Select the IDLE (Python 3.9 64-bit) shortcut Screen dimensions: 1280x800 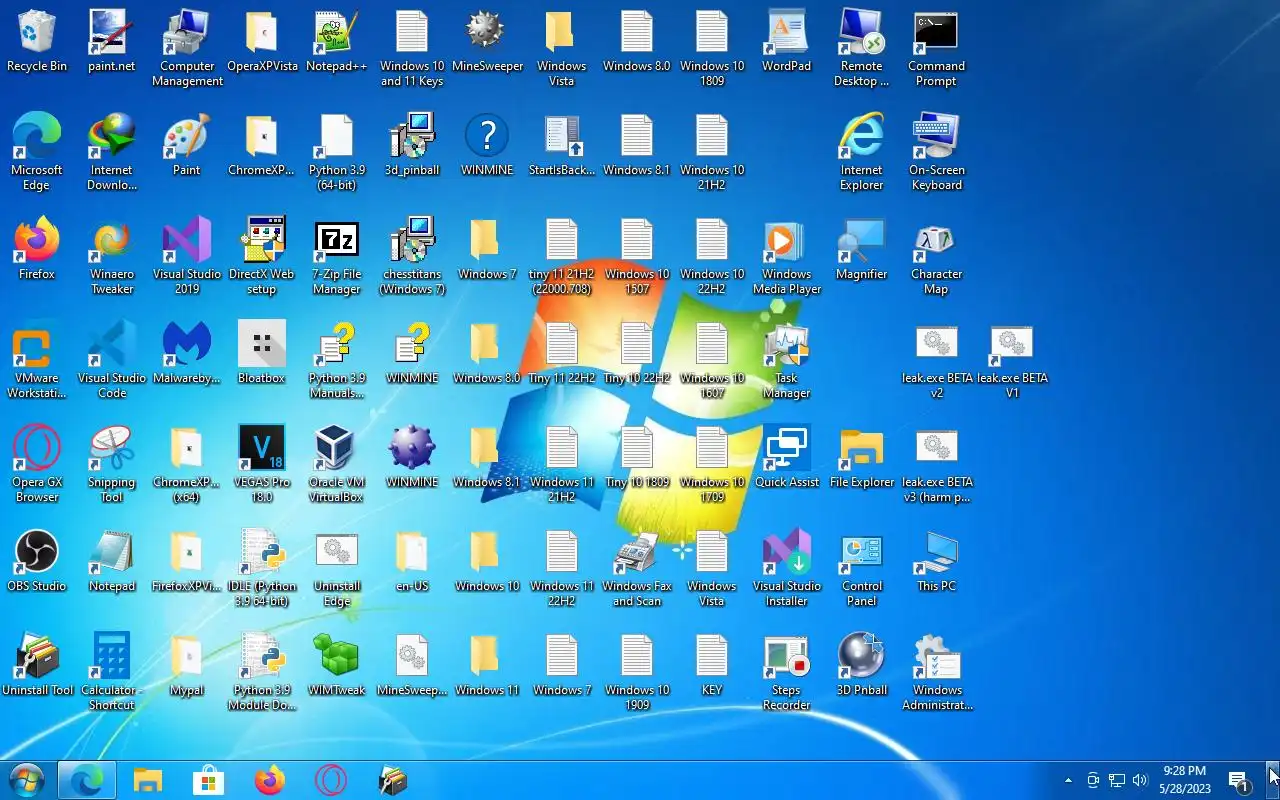click(x=262, y=569)
